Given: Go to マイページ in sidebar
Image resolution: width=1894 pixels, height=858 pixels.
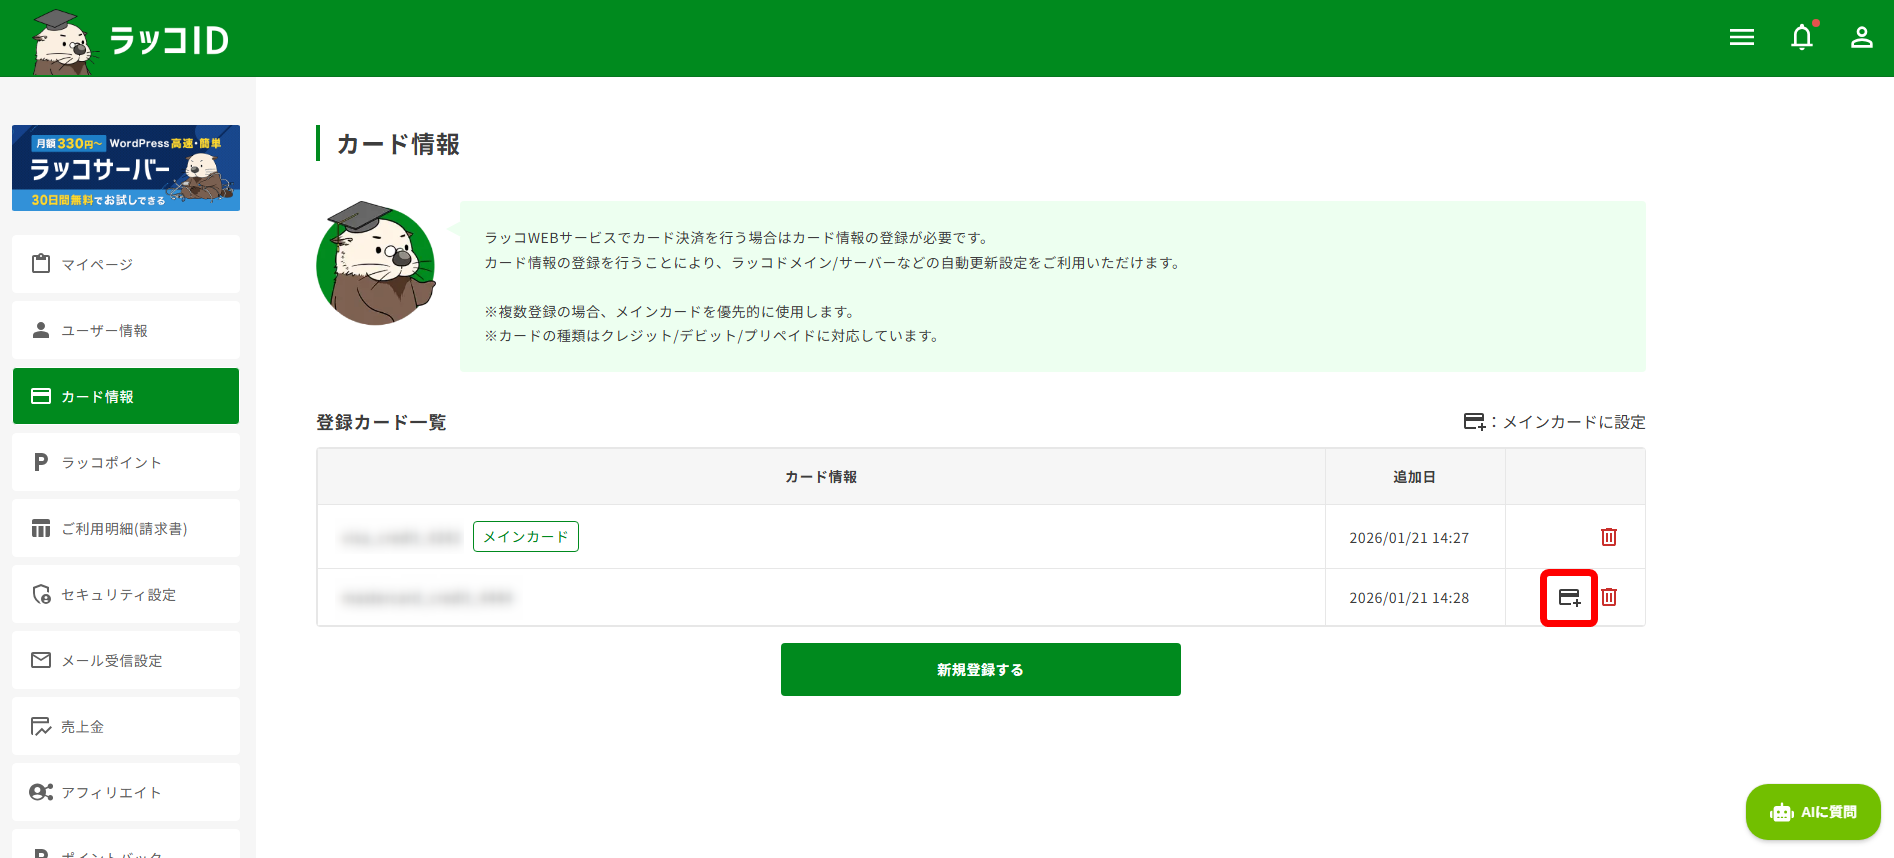Looking at the screenshot, I should [x=126, y=264].
